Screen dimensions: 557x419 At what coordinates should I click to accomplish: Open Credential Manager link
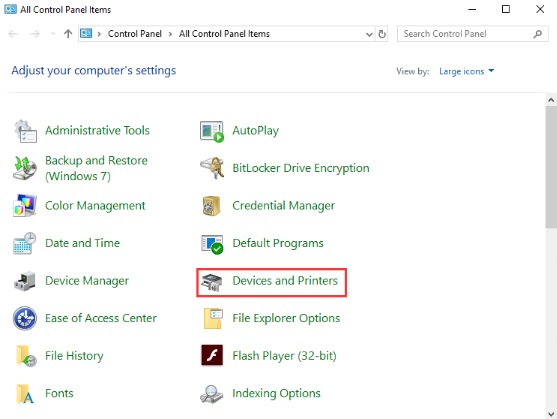pos(283,206)
